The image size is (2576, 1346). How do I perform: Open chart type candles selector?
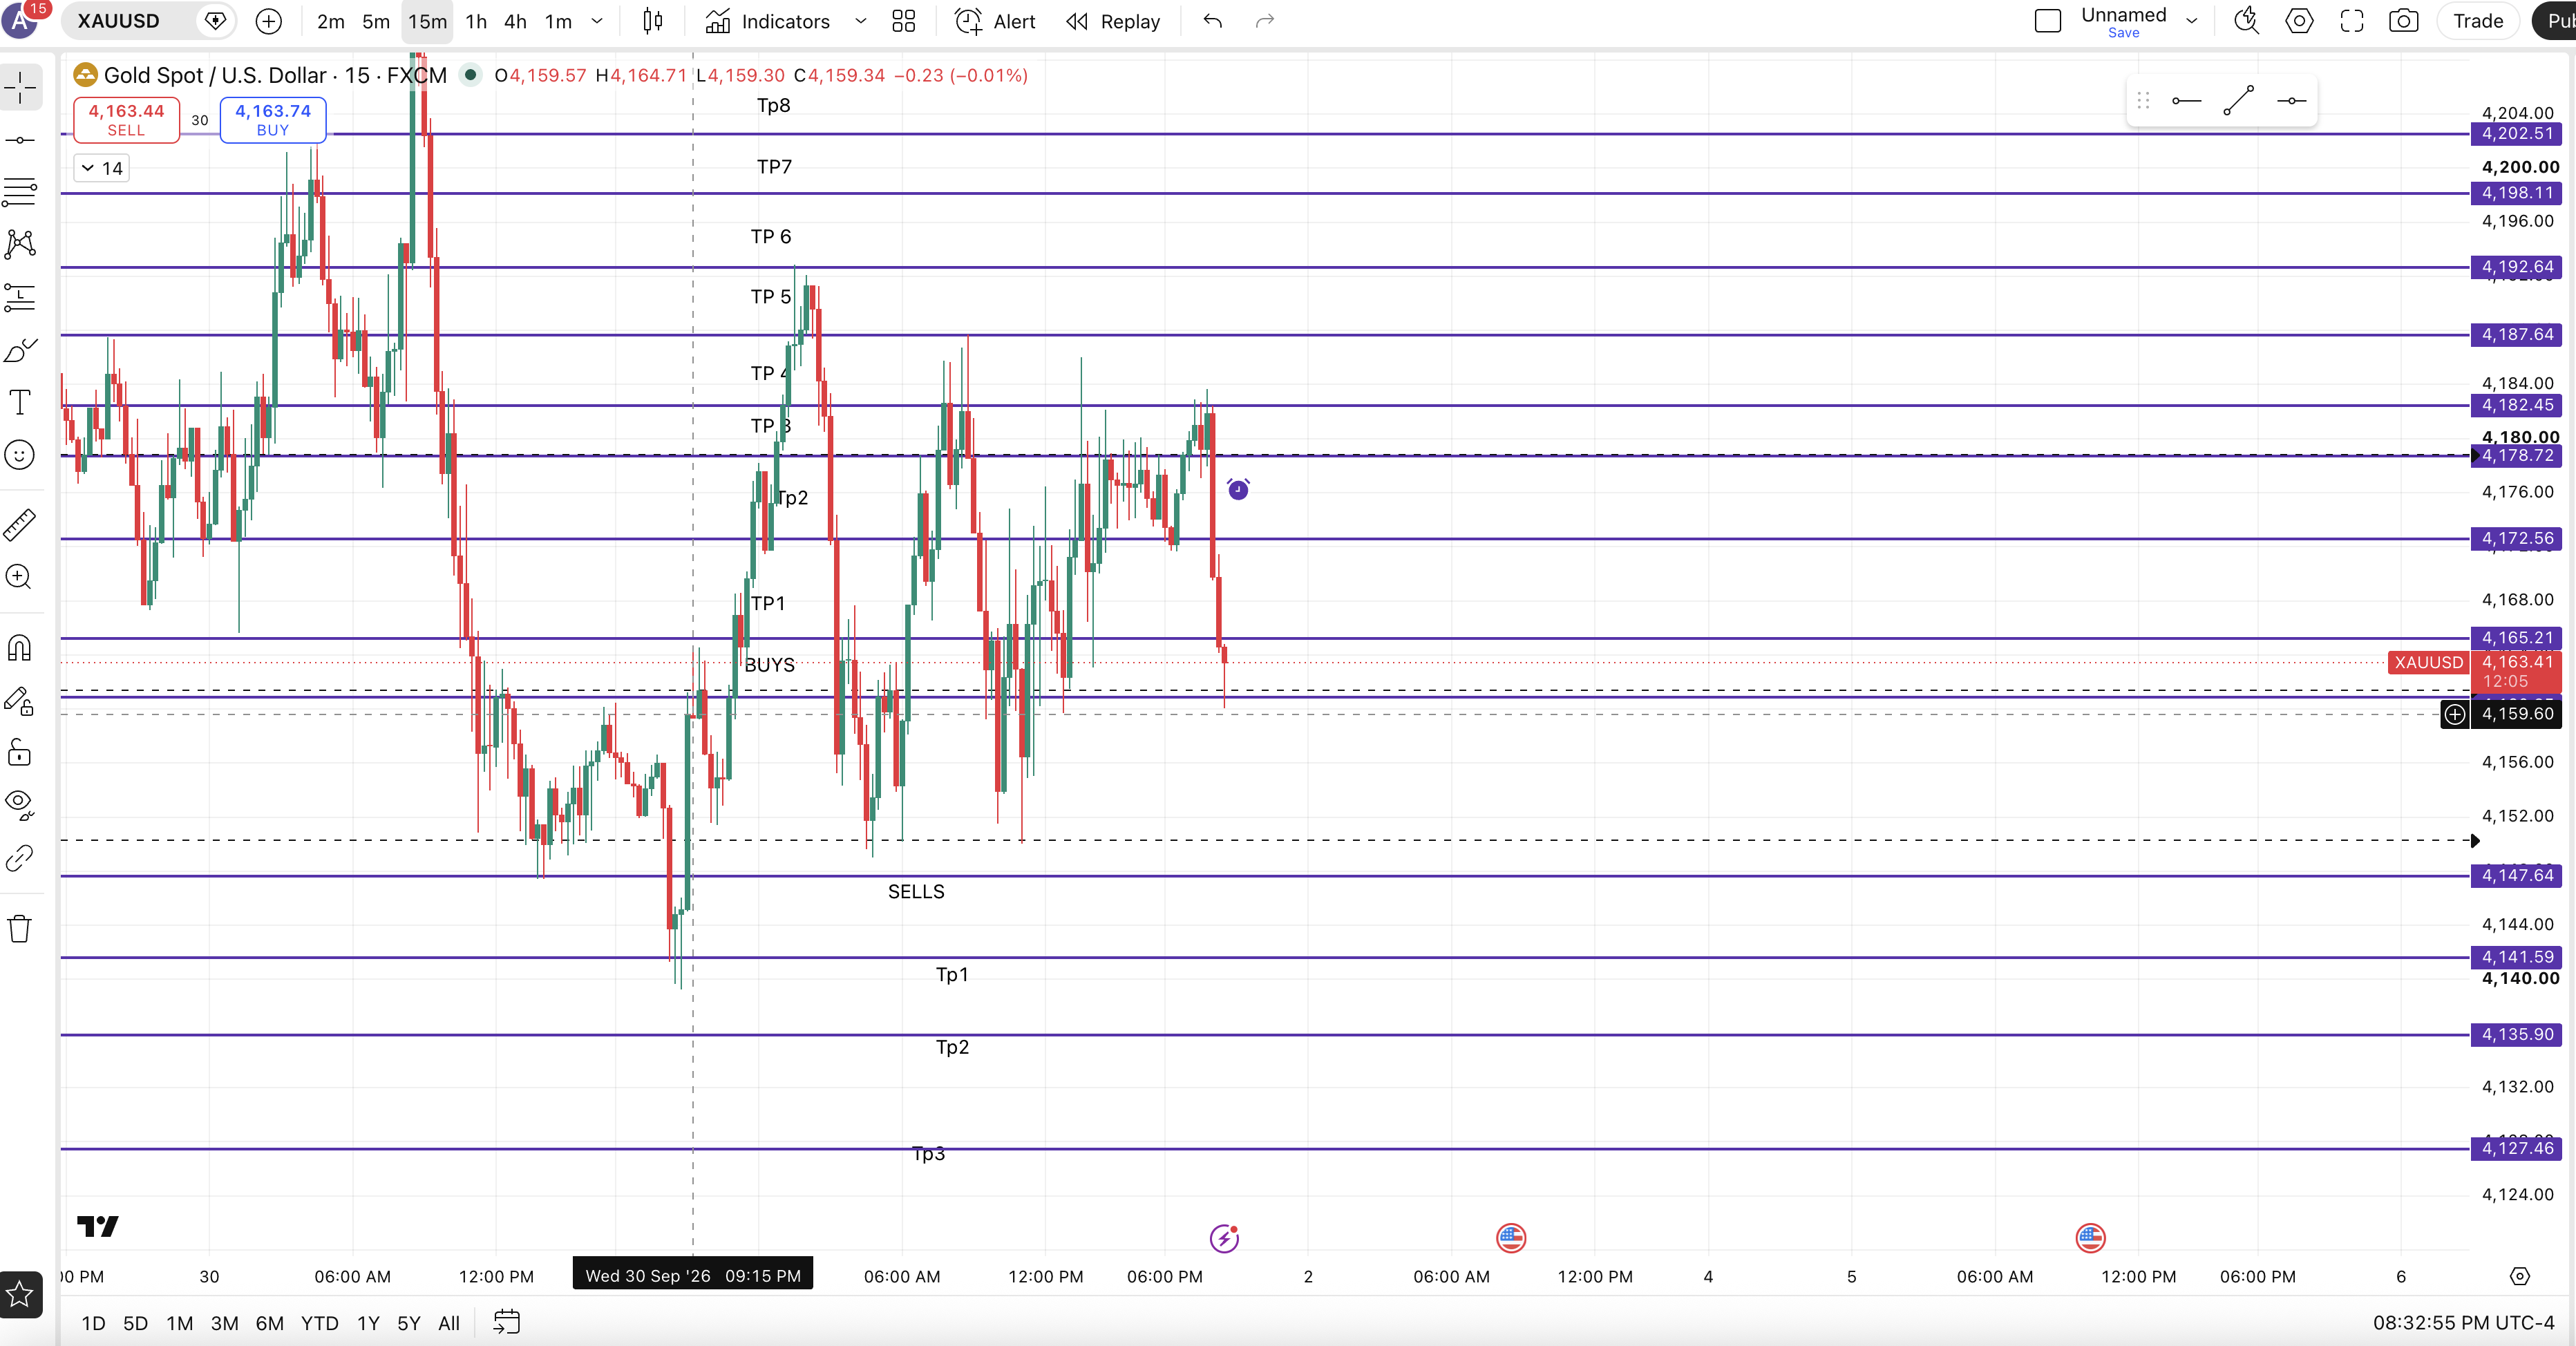click(x=653, y=21)
